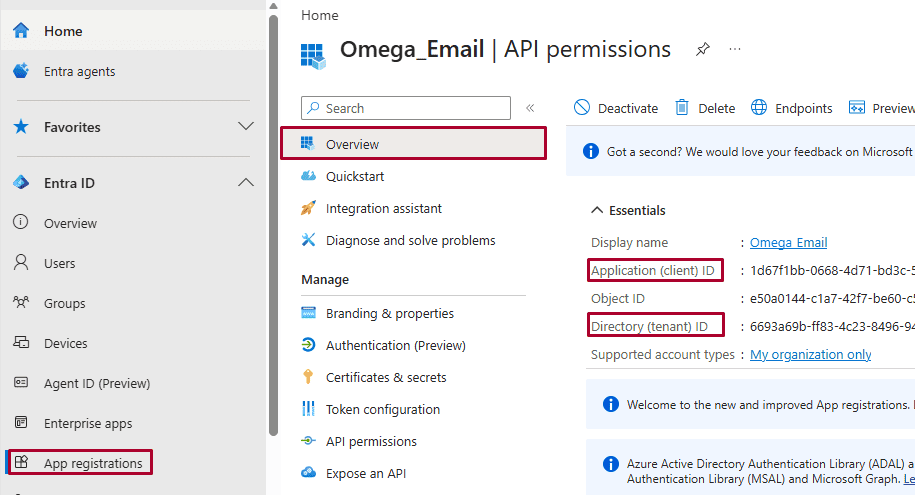Click the Branding & properties icon
This screenshot has height=495, width=915.
click(308, 313)
